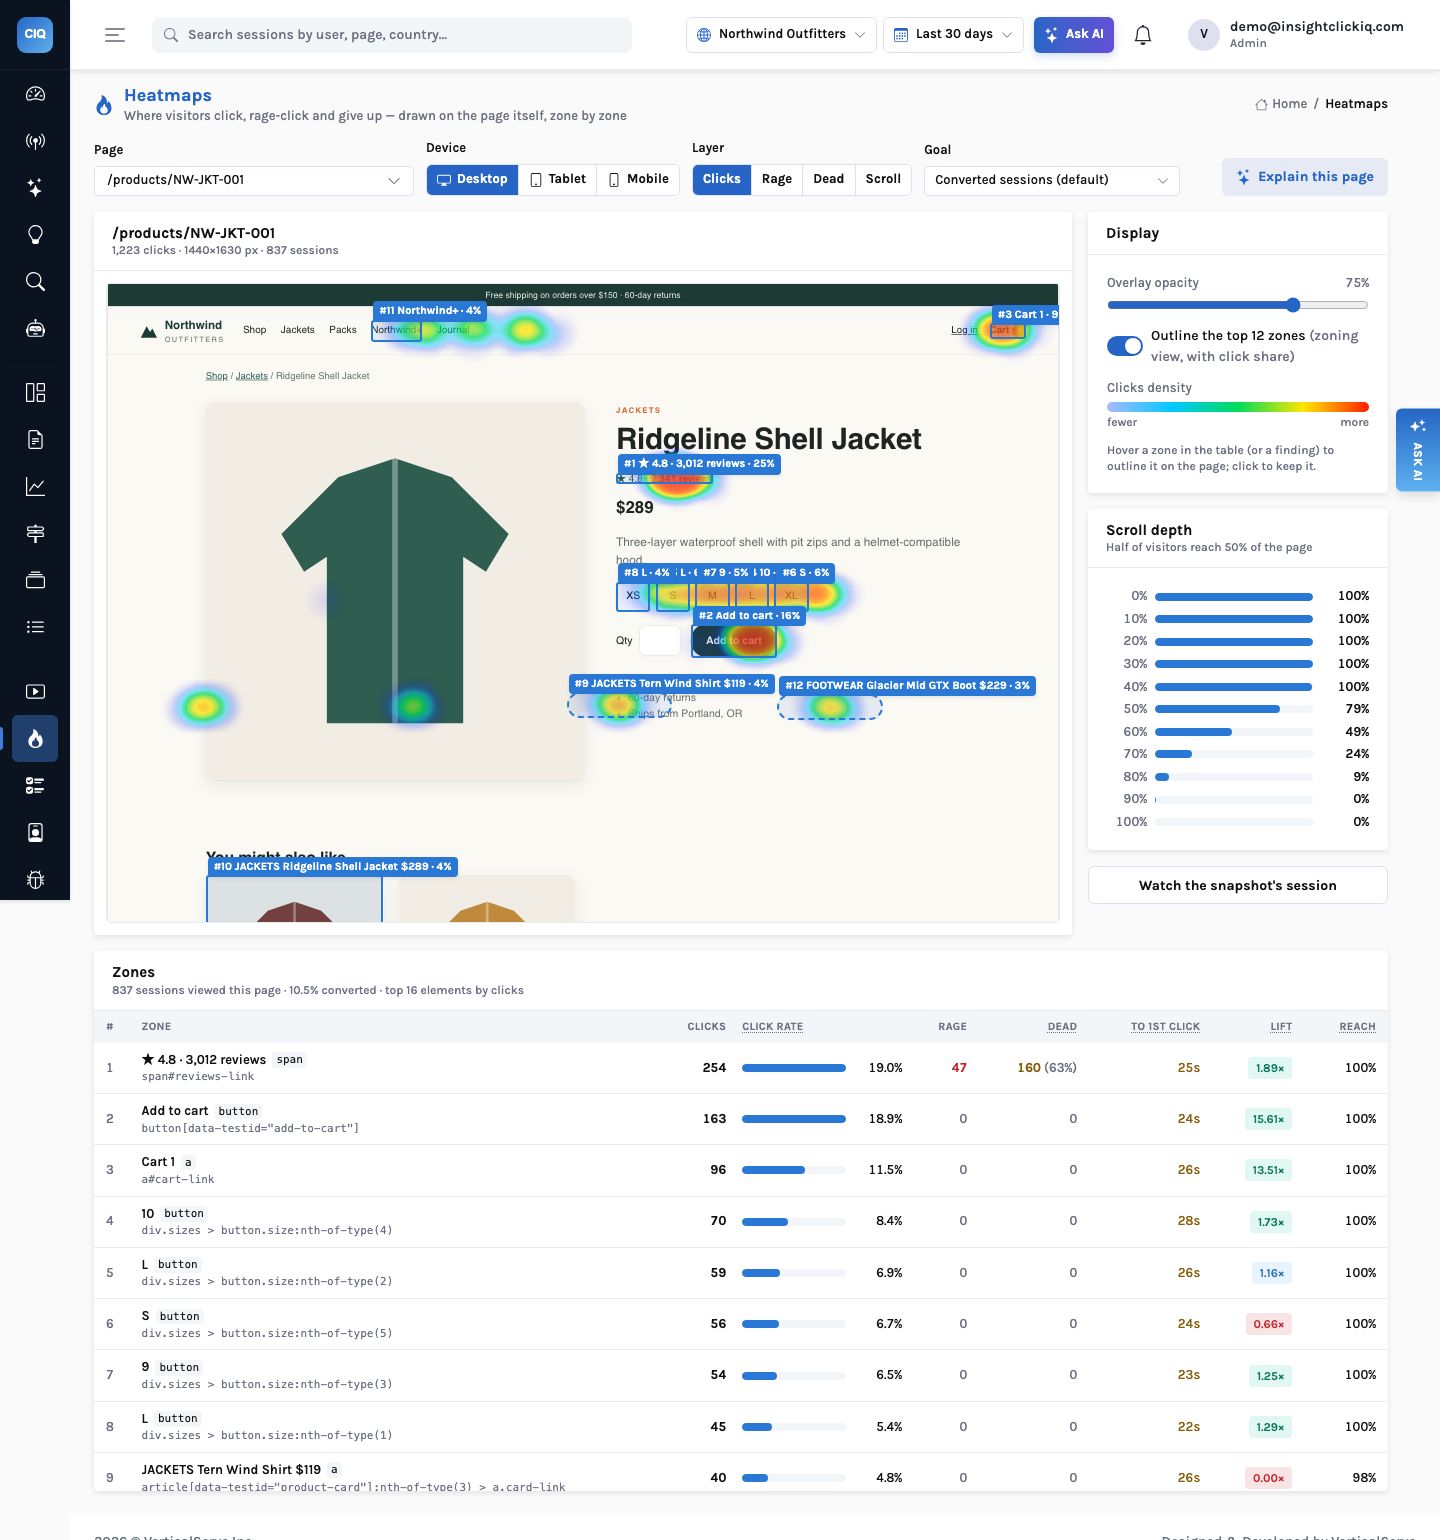Open the Goal dropdown showing Converted sessions
Screen dimensions: 1440x1540
point(1052,180)
